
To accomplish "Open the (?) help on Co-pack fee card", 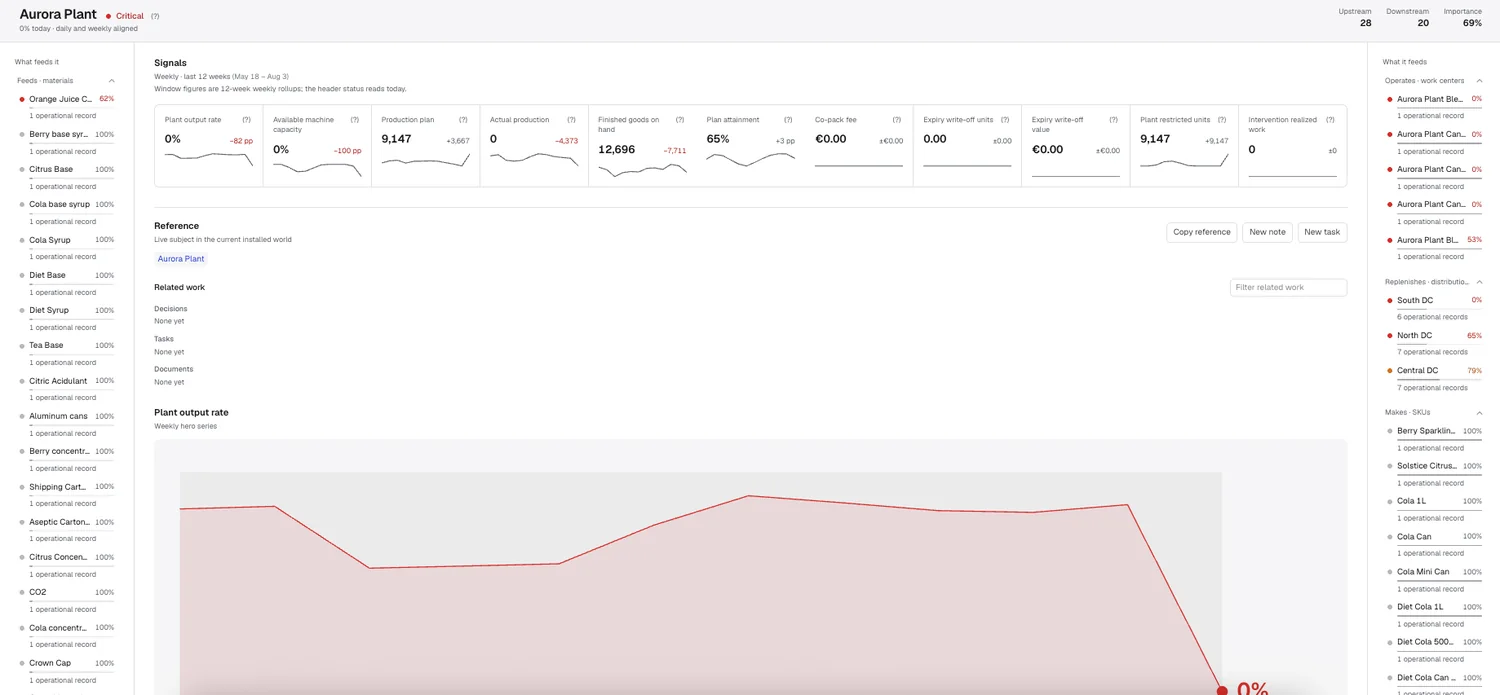I will click(896, 120).
